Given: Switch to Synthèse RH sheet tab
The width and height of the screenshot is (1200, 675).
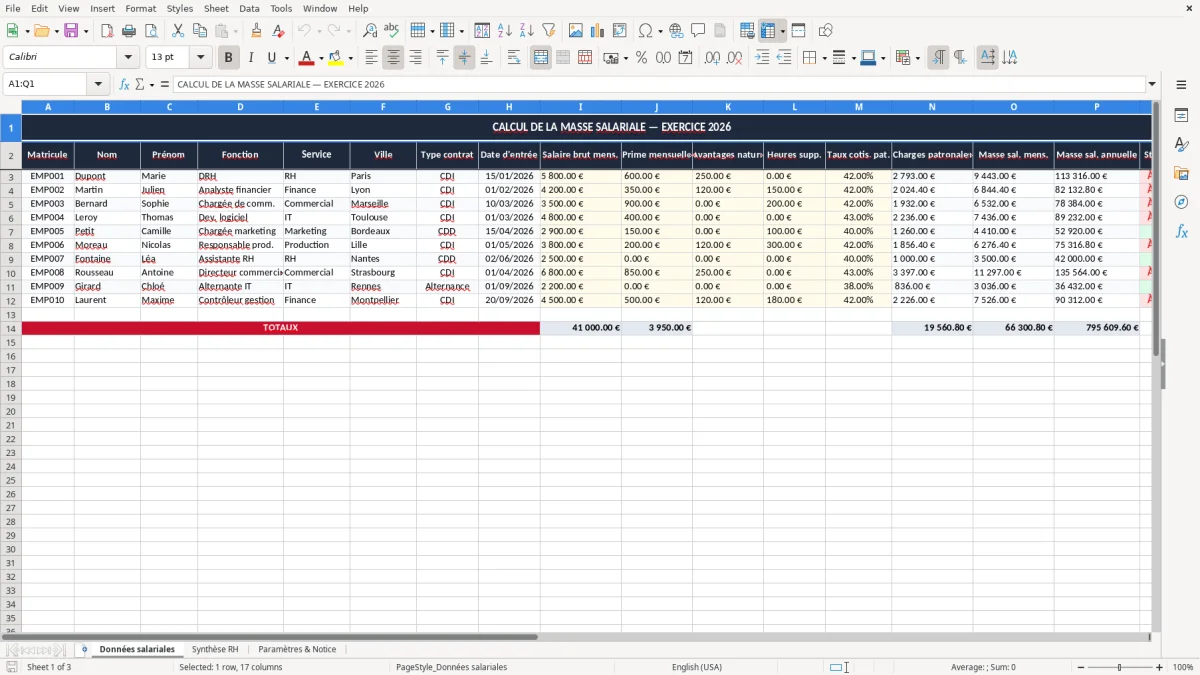Looking at the screenshot, I should (215, 649).
